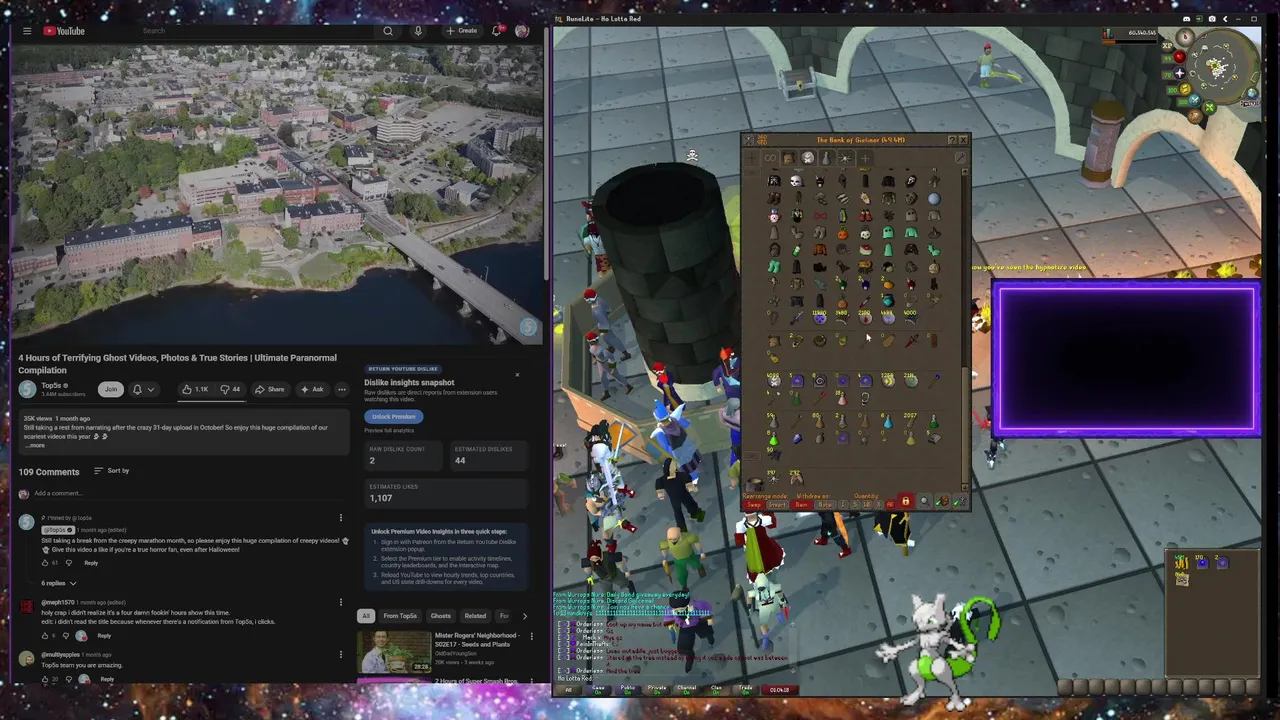Click the deposit worn equipment button
The image size is (1280, 720).
click(961, 501)
